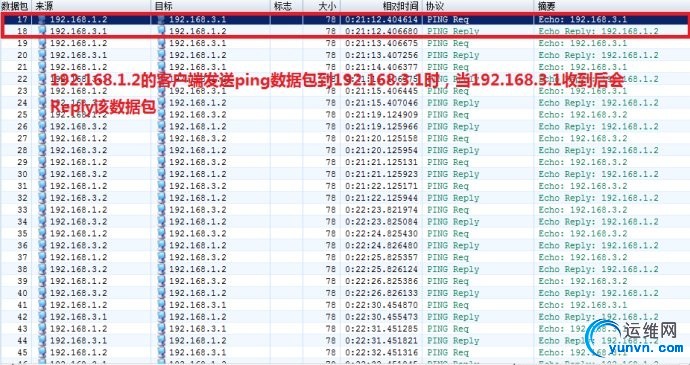690x365 pixels.
Task: Click the size 78 cell in packet 31 row
Action: 330,186
